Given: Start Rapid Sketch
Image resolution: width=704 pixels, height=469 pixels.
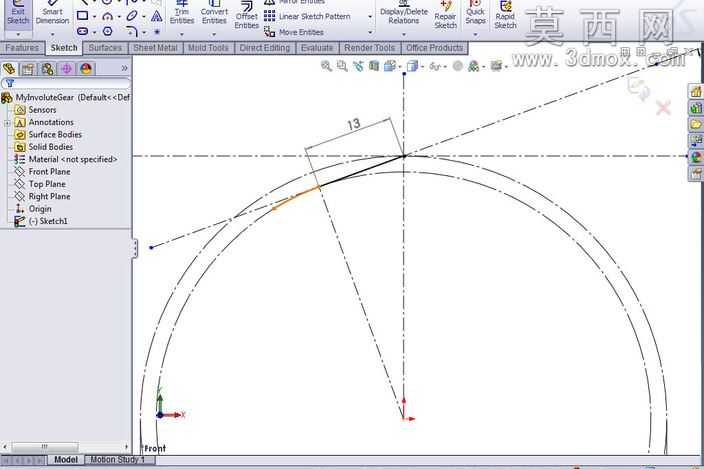Looking at the screenshot, I should 505,16.
